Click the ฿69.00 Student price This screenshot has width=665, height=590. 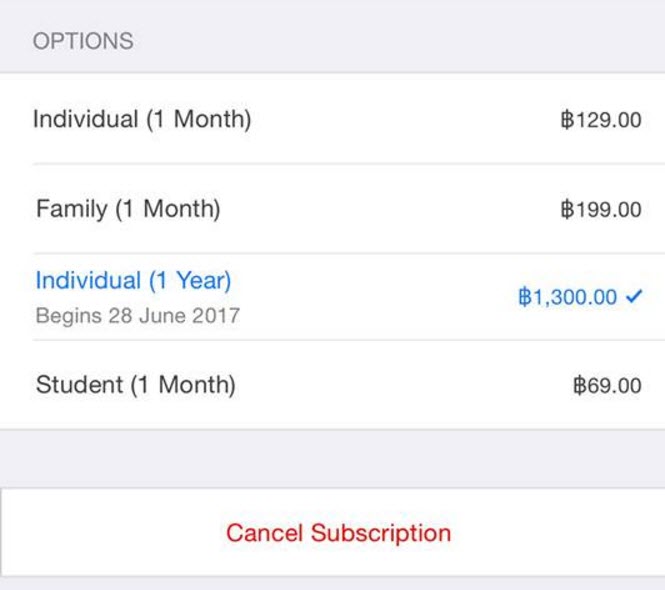(x=607, y=385)
